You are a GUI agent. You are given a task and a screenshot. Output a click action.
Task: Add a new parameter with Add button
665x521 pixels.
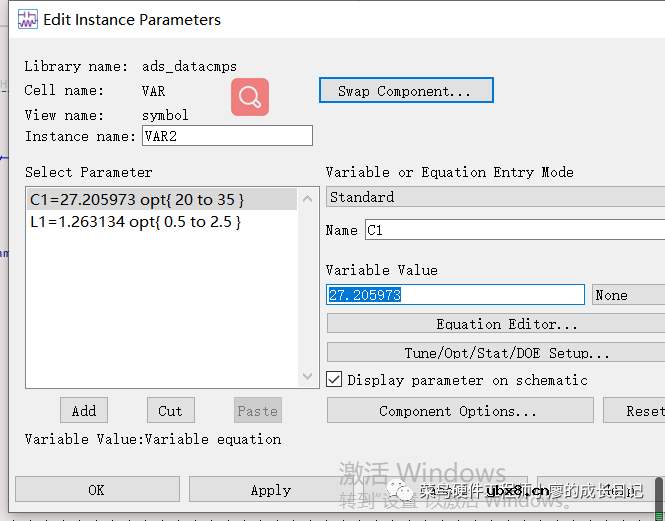point(84,410)
